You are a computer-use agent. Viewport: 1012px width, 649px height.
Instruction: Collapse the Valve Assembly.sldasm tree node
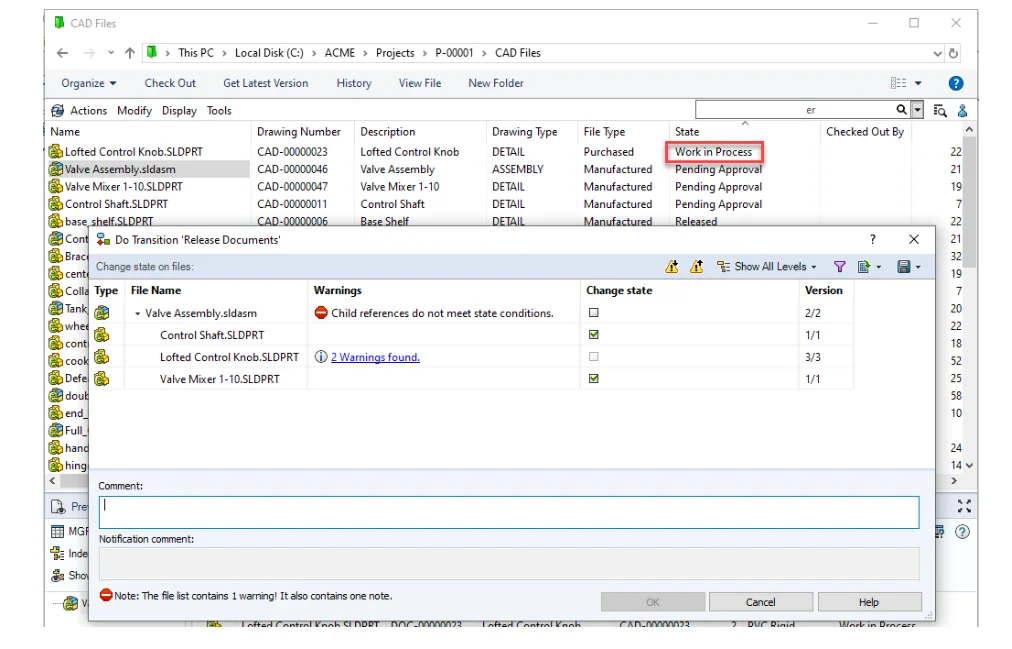pos(138,314)
